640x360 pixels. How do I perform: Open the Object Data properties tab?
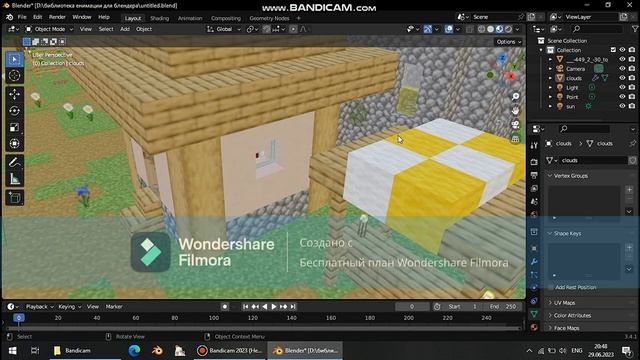(x=534, y=314)
